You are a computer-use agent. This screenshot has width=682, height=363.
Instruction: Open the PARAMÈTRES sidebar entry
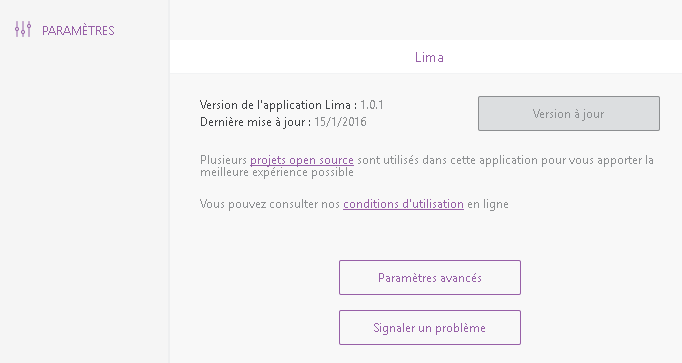[64, 30]
